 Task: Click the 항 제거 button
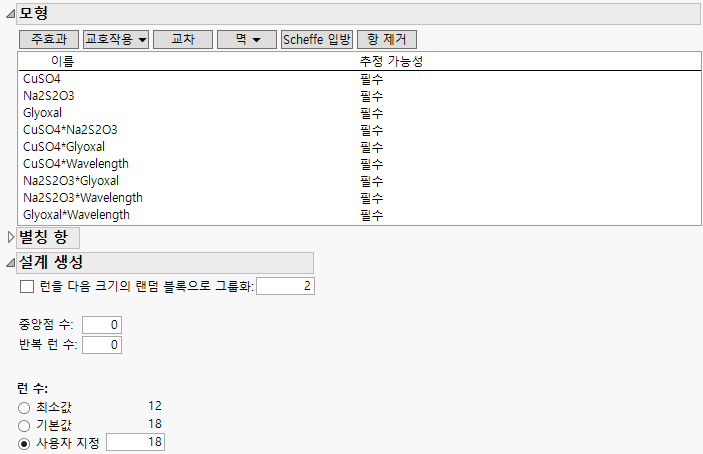click(387, 39)
